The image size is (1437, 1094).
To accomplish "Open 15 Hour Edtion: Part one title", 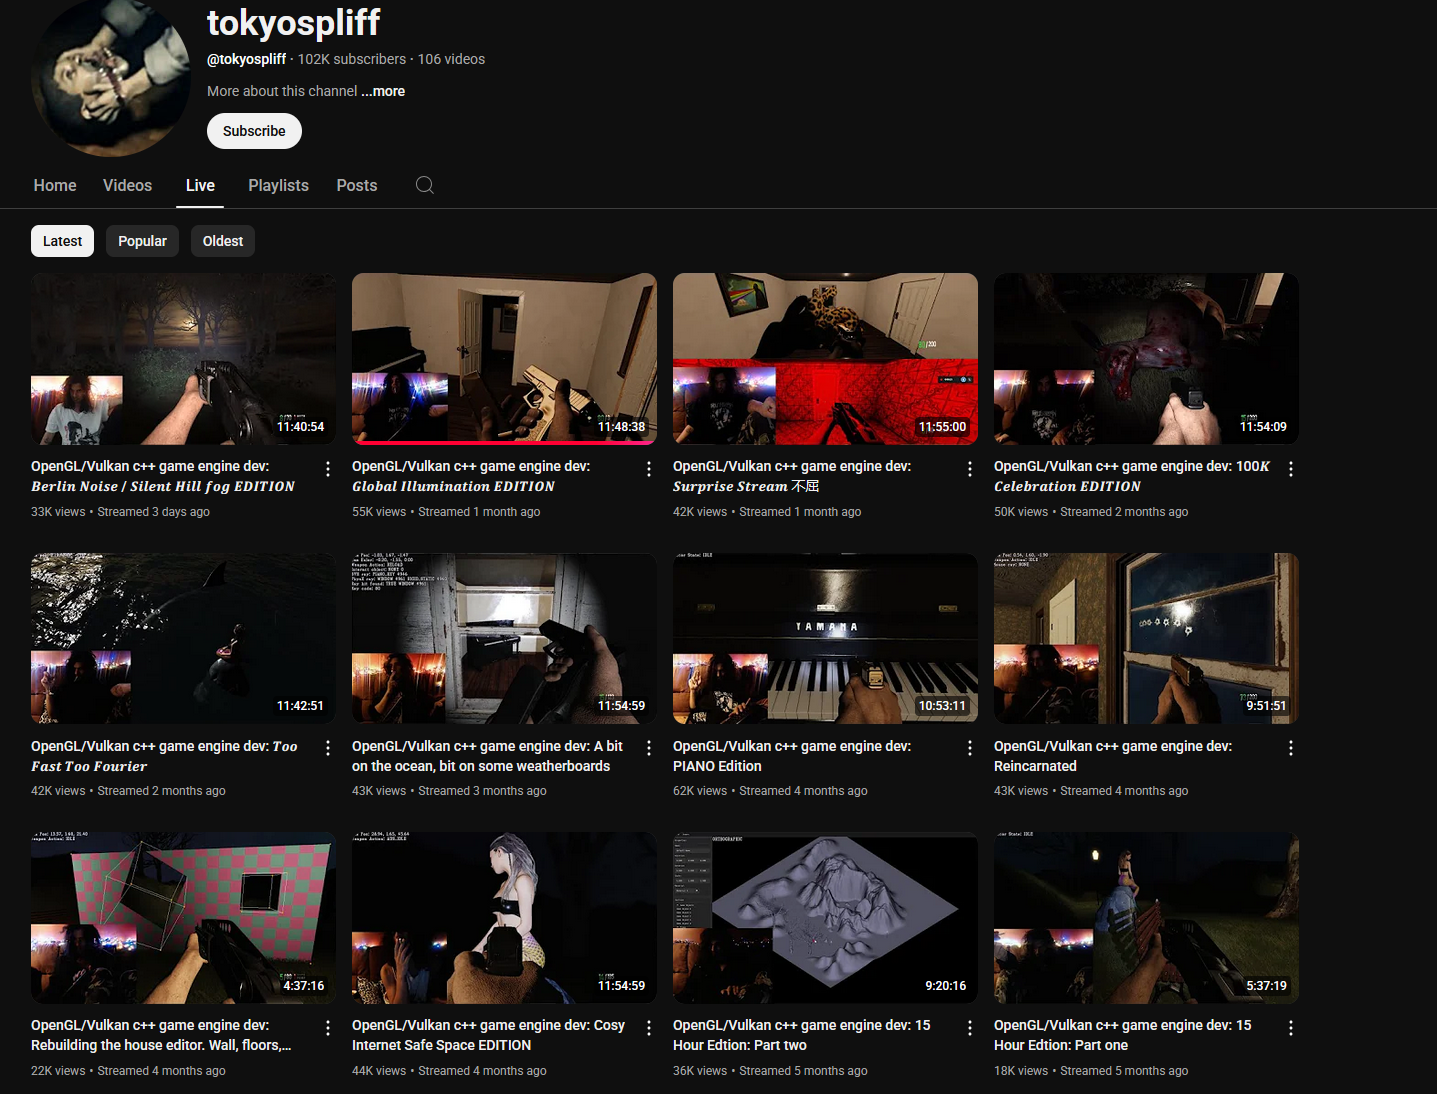I will coord(1123,1035).
